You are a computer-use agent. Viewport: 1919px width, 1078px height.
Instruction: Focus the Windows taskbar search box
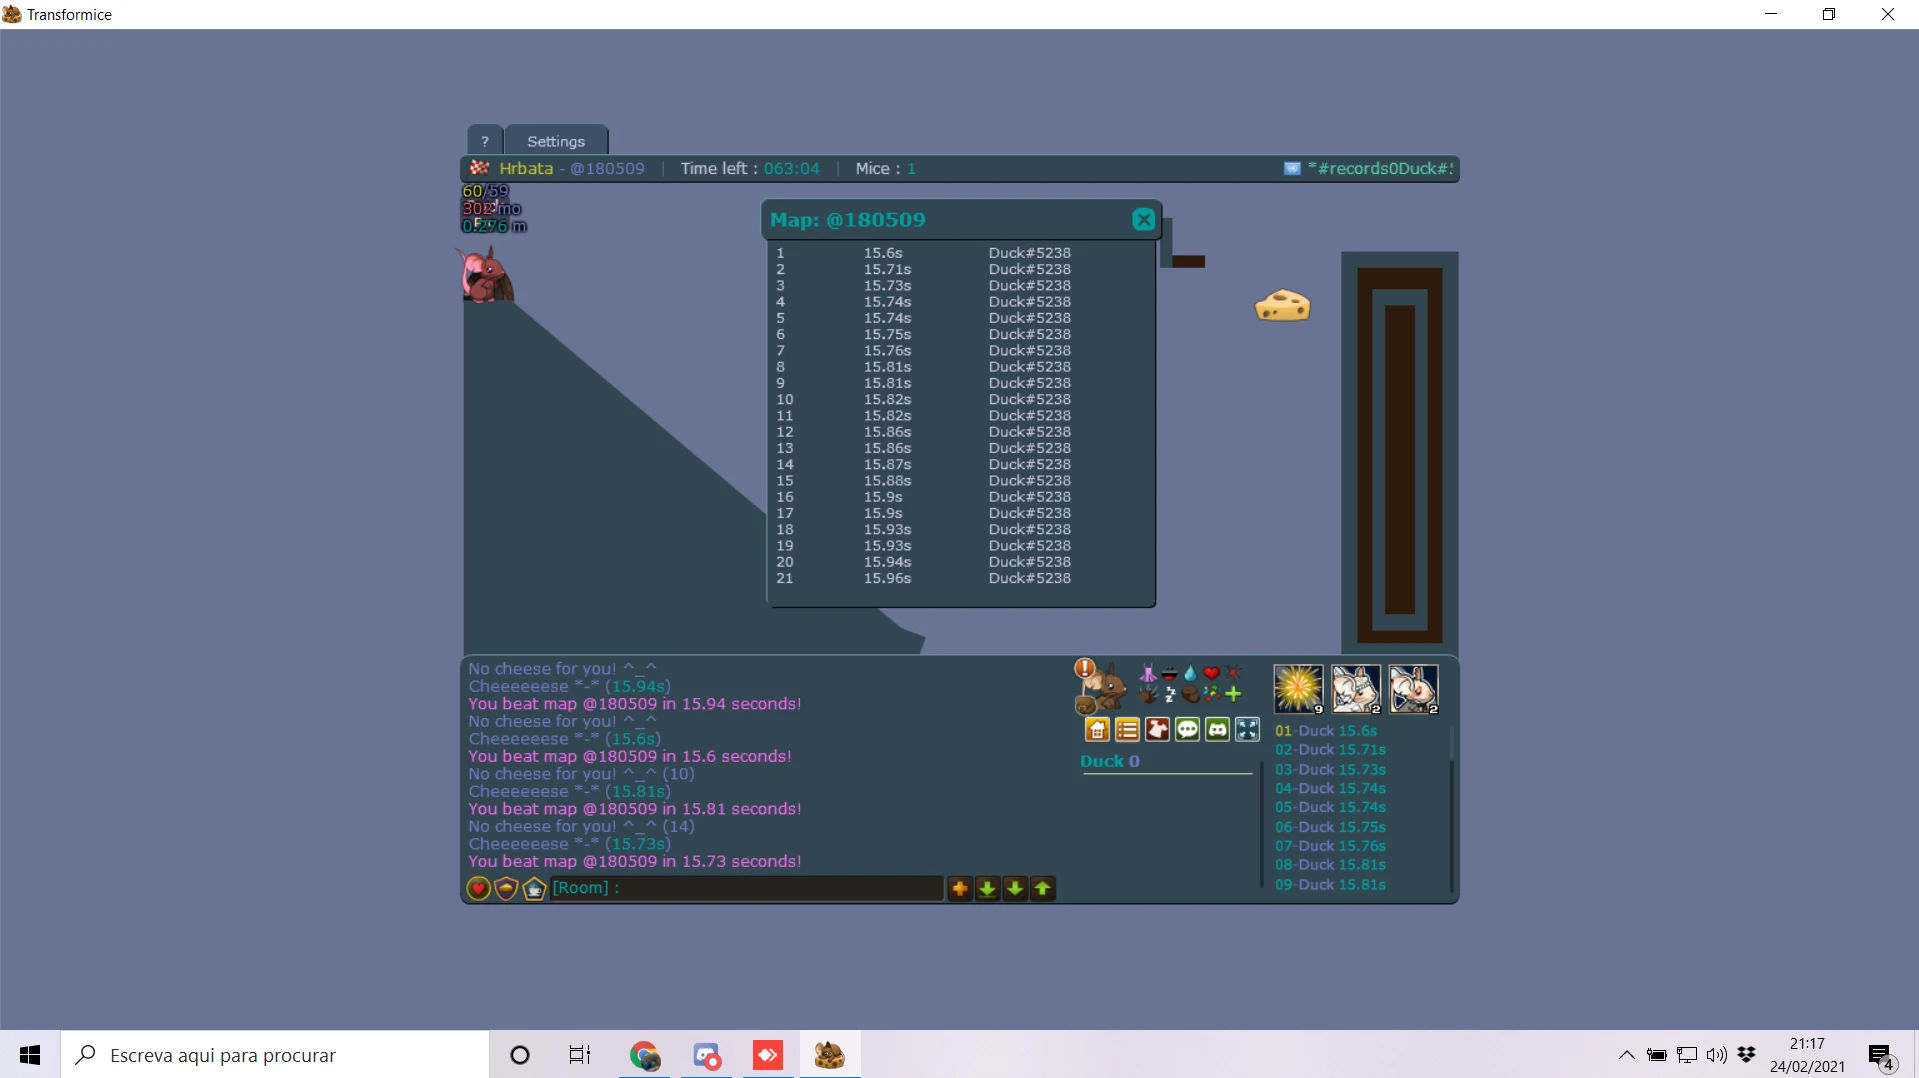[275, 1055]
